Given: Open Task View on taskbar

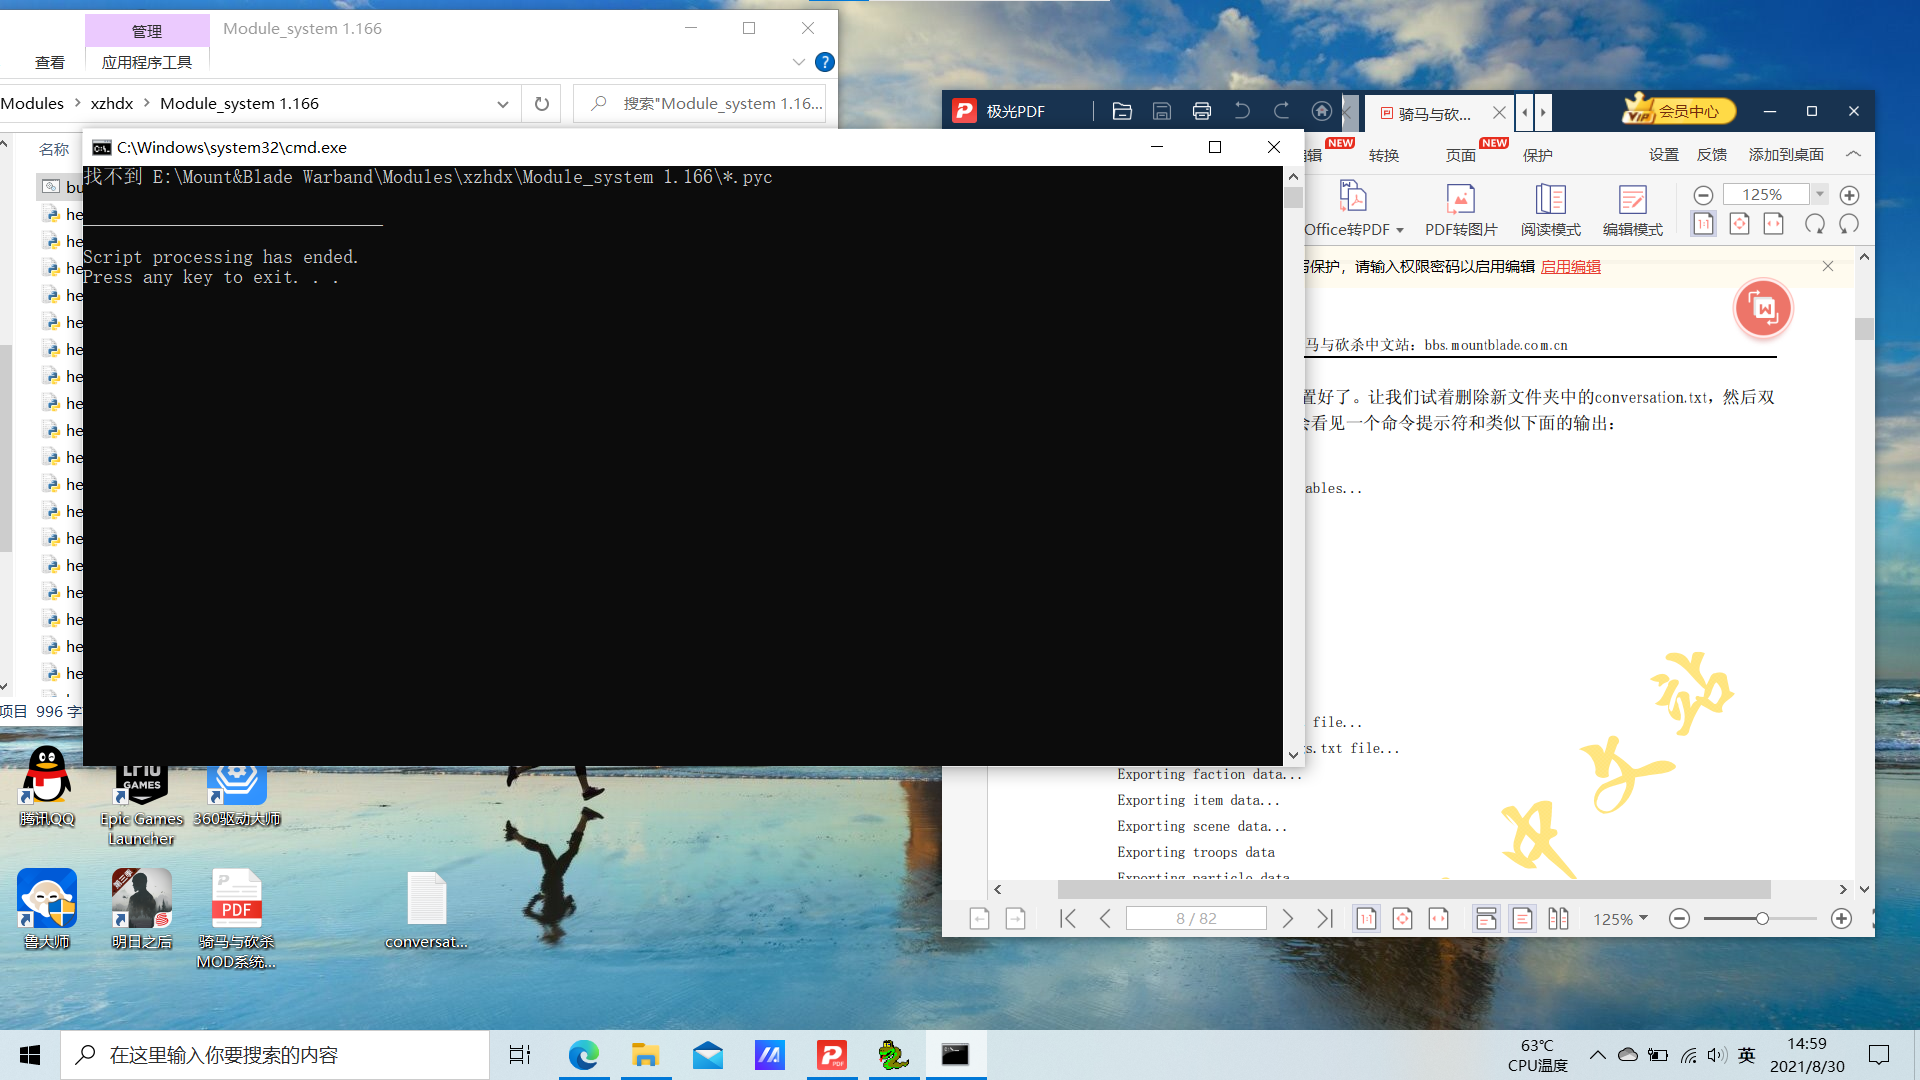Looking at the screenshot, I should [520, 1055].
